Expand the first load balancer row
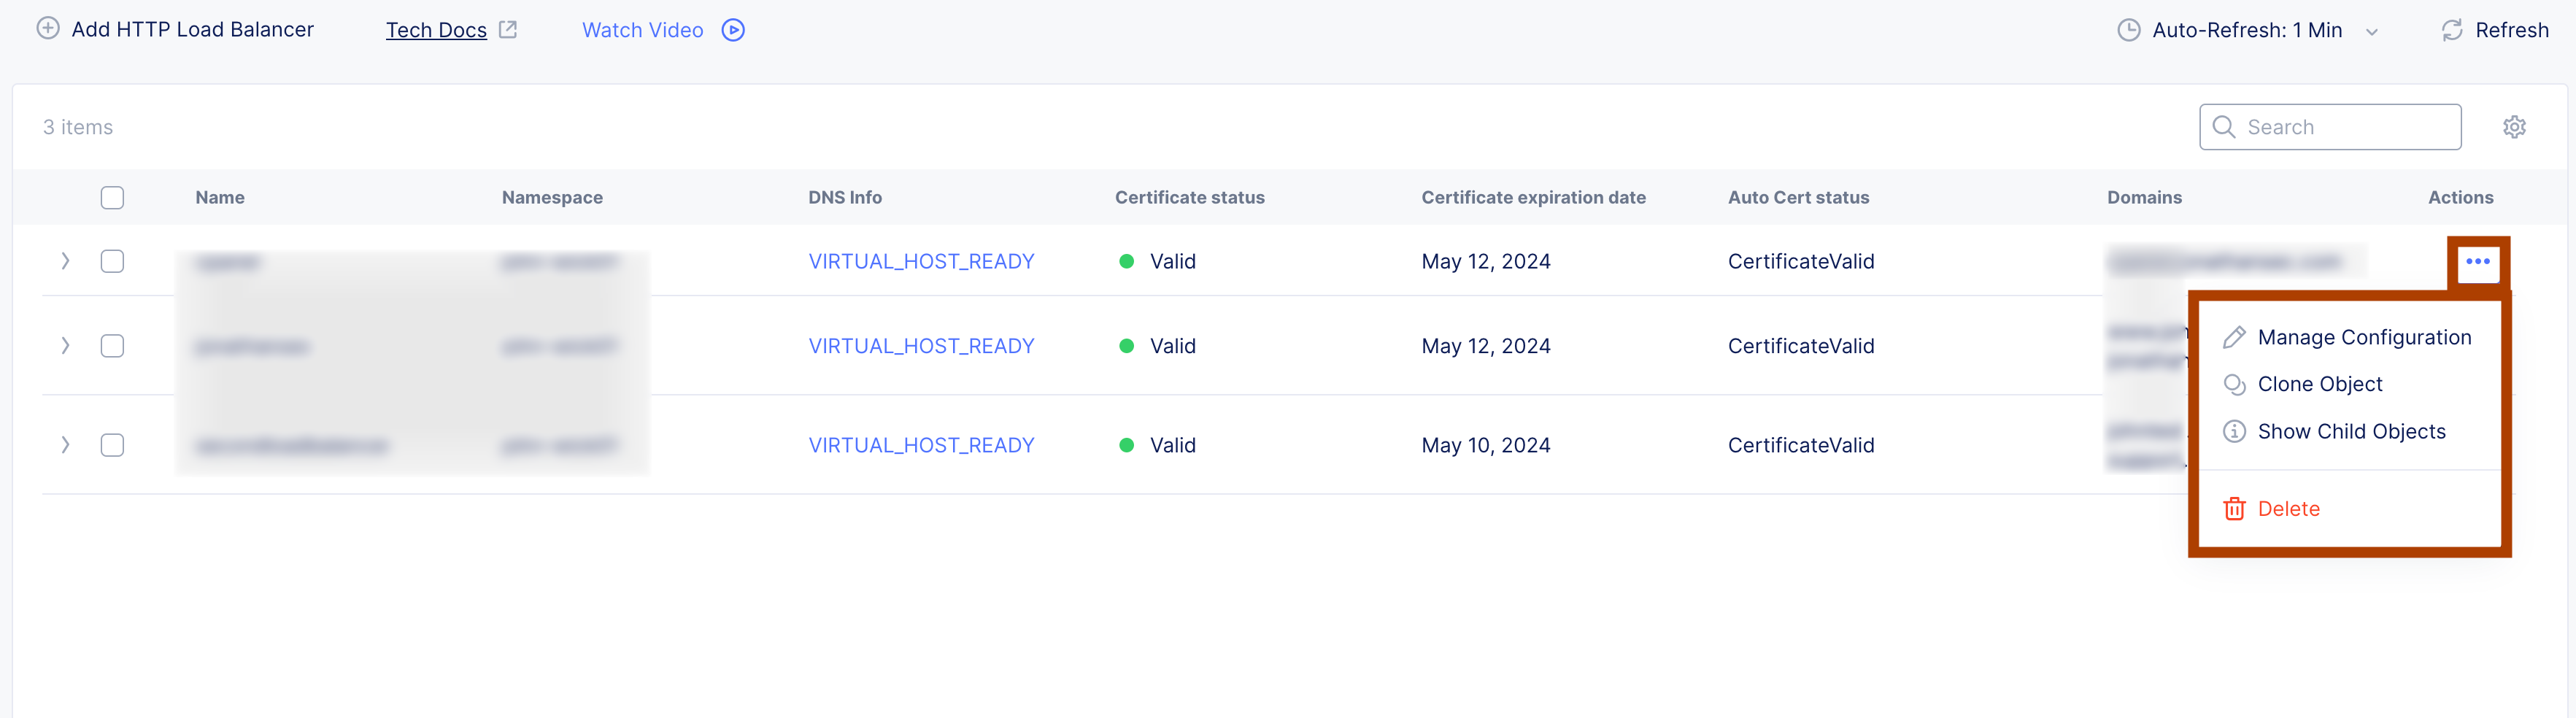Screen dimensions: 2576x718 65,261
